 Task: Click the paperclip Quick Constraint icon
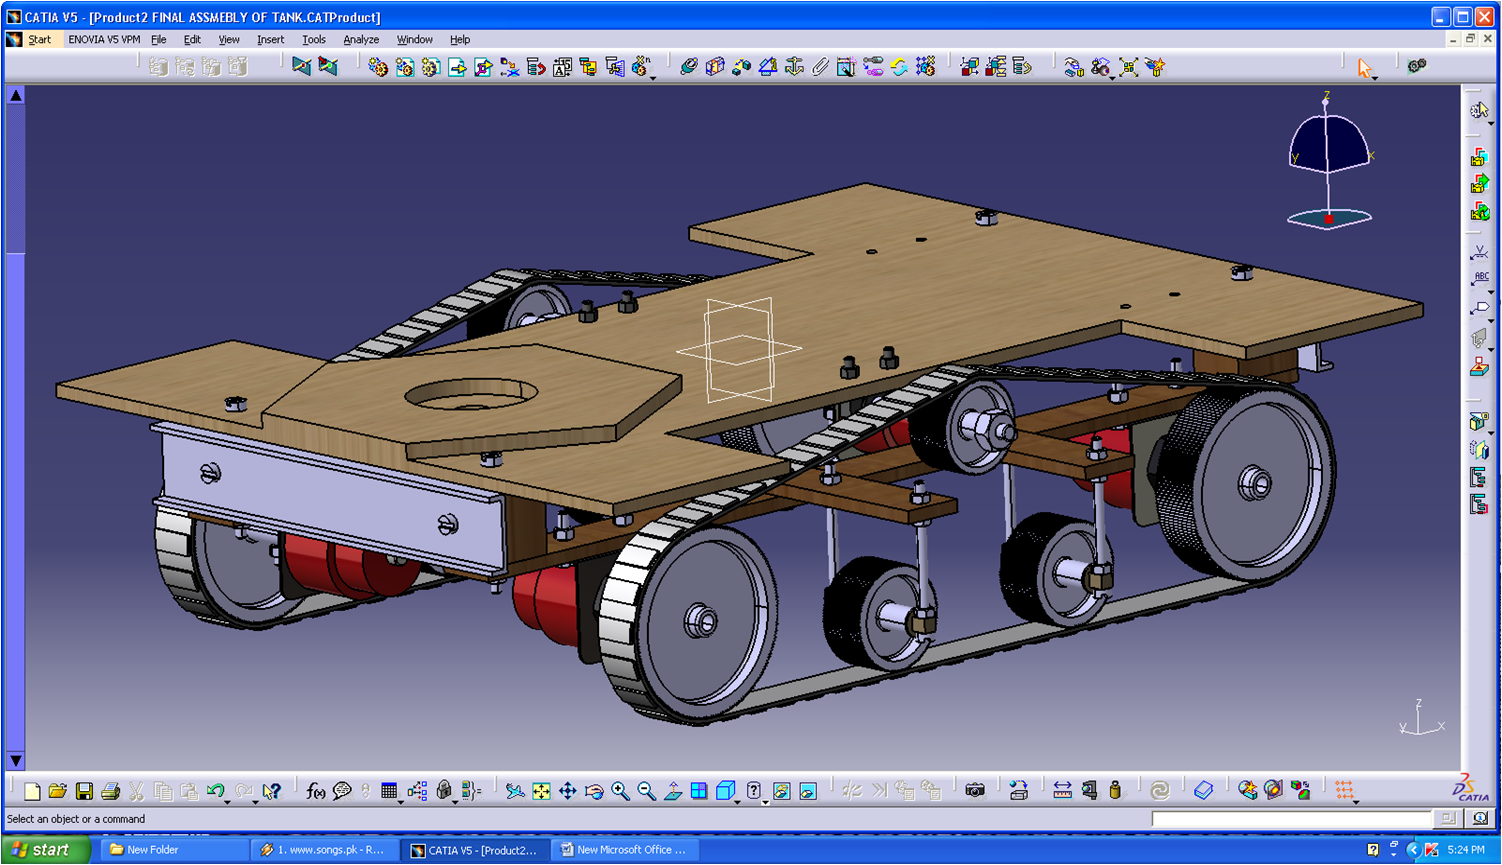click(820, 67)
